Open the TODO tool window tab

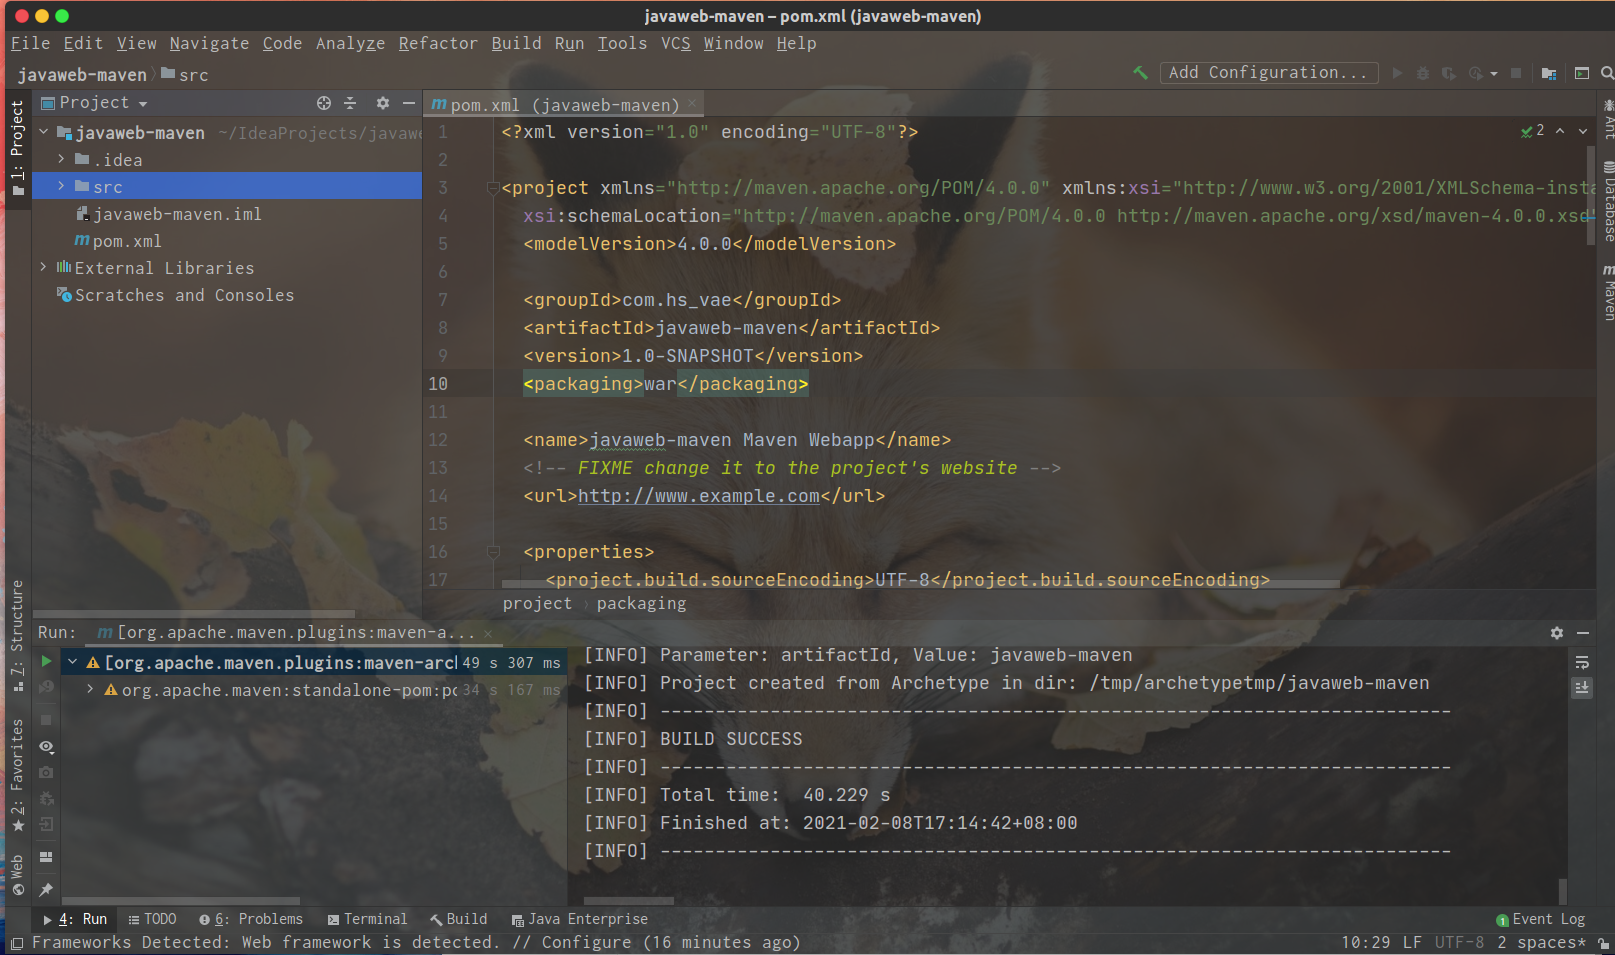click(152, 919)
